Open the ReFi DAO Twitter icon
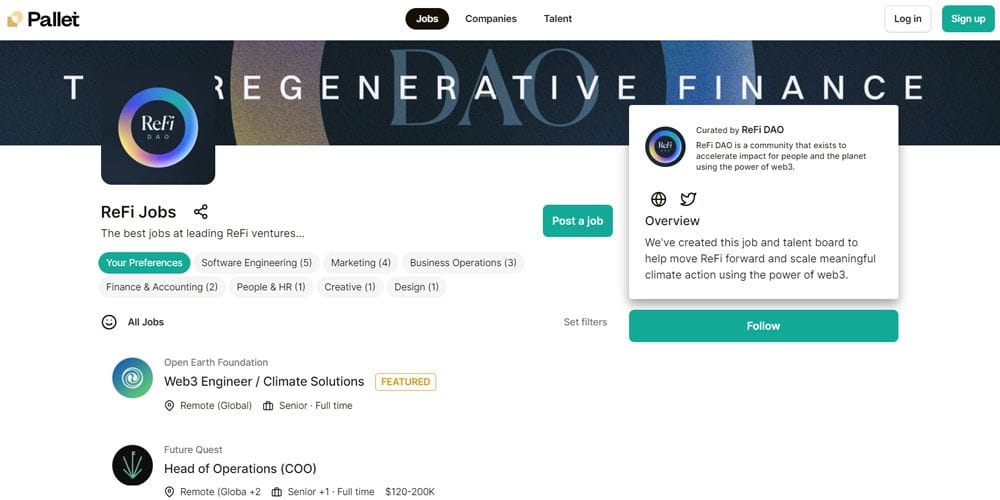Viewport: 1000px width, 500px height. point(688,199)
